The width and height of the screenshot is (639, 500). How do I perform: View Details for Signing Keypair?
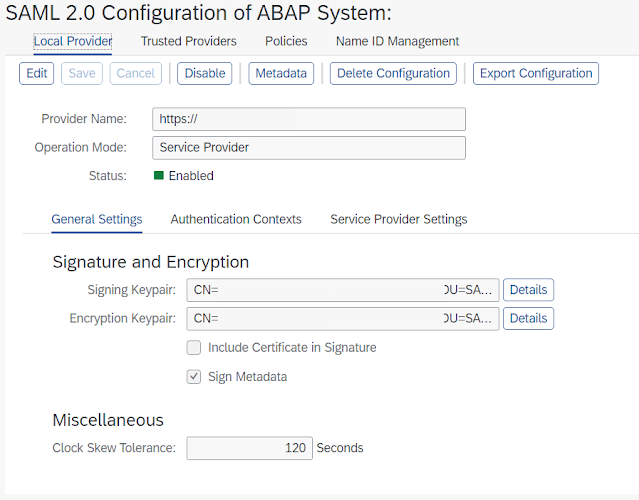coord(528,290)
